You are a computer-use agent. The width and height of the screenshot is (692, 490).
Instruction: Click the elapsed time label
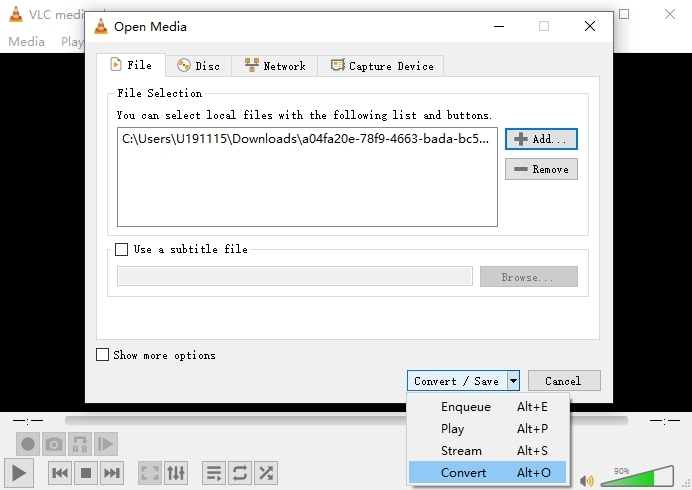coord(28,420)
